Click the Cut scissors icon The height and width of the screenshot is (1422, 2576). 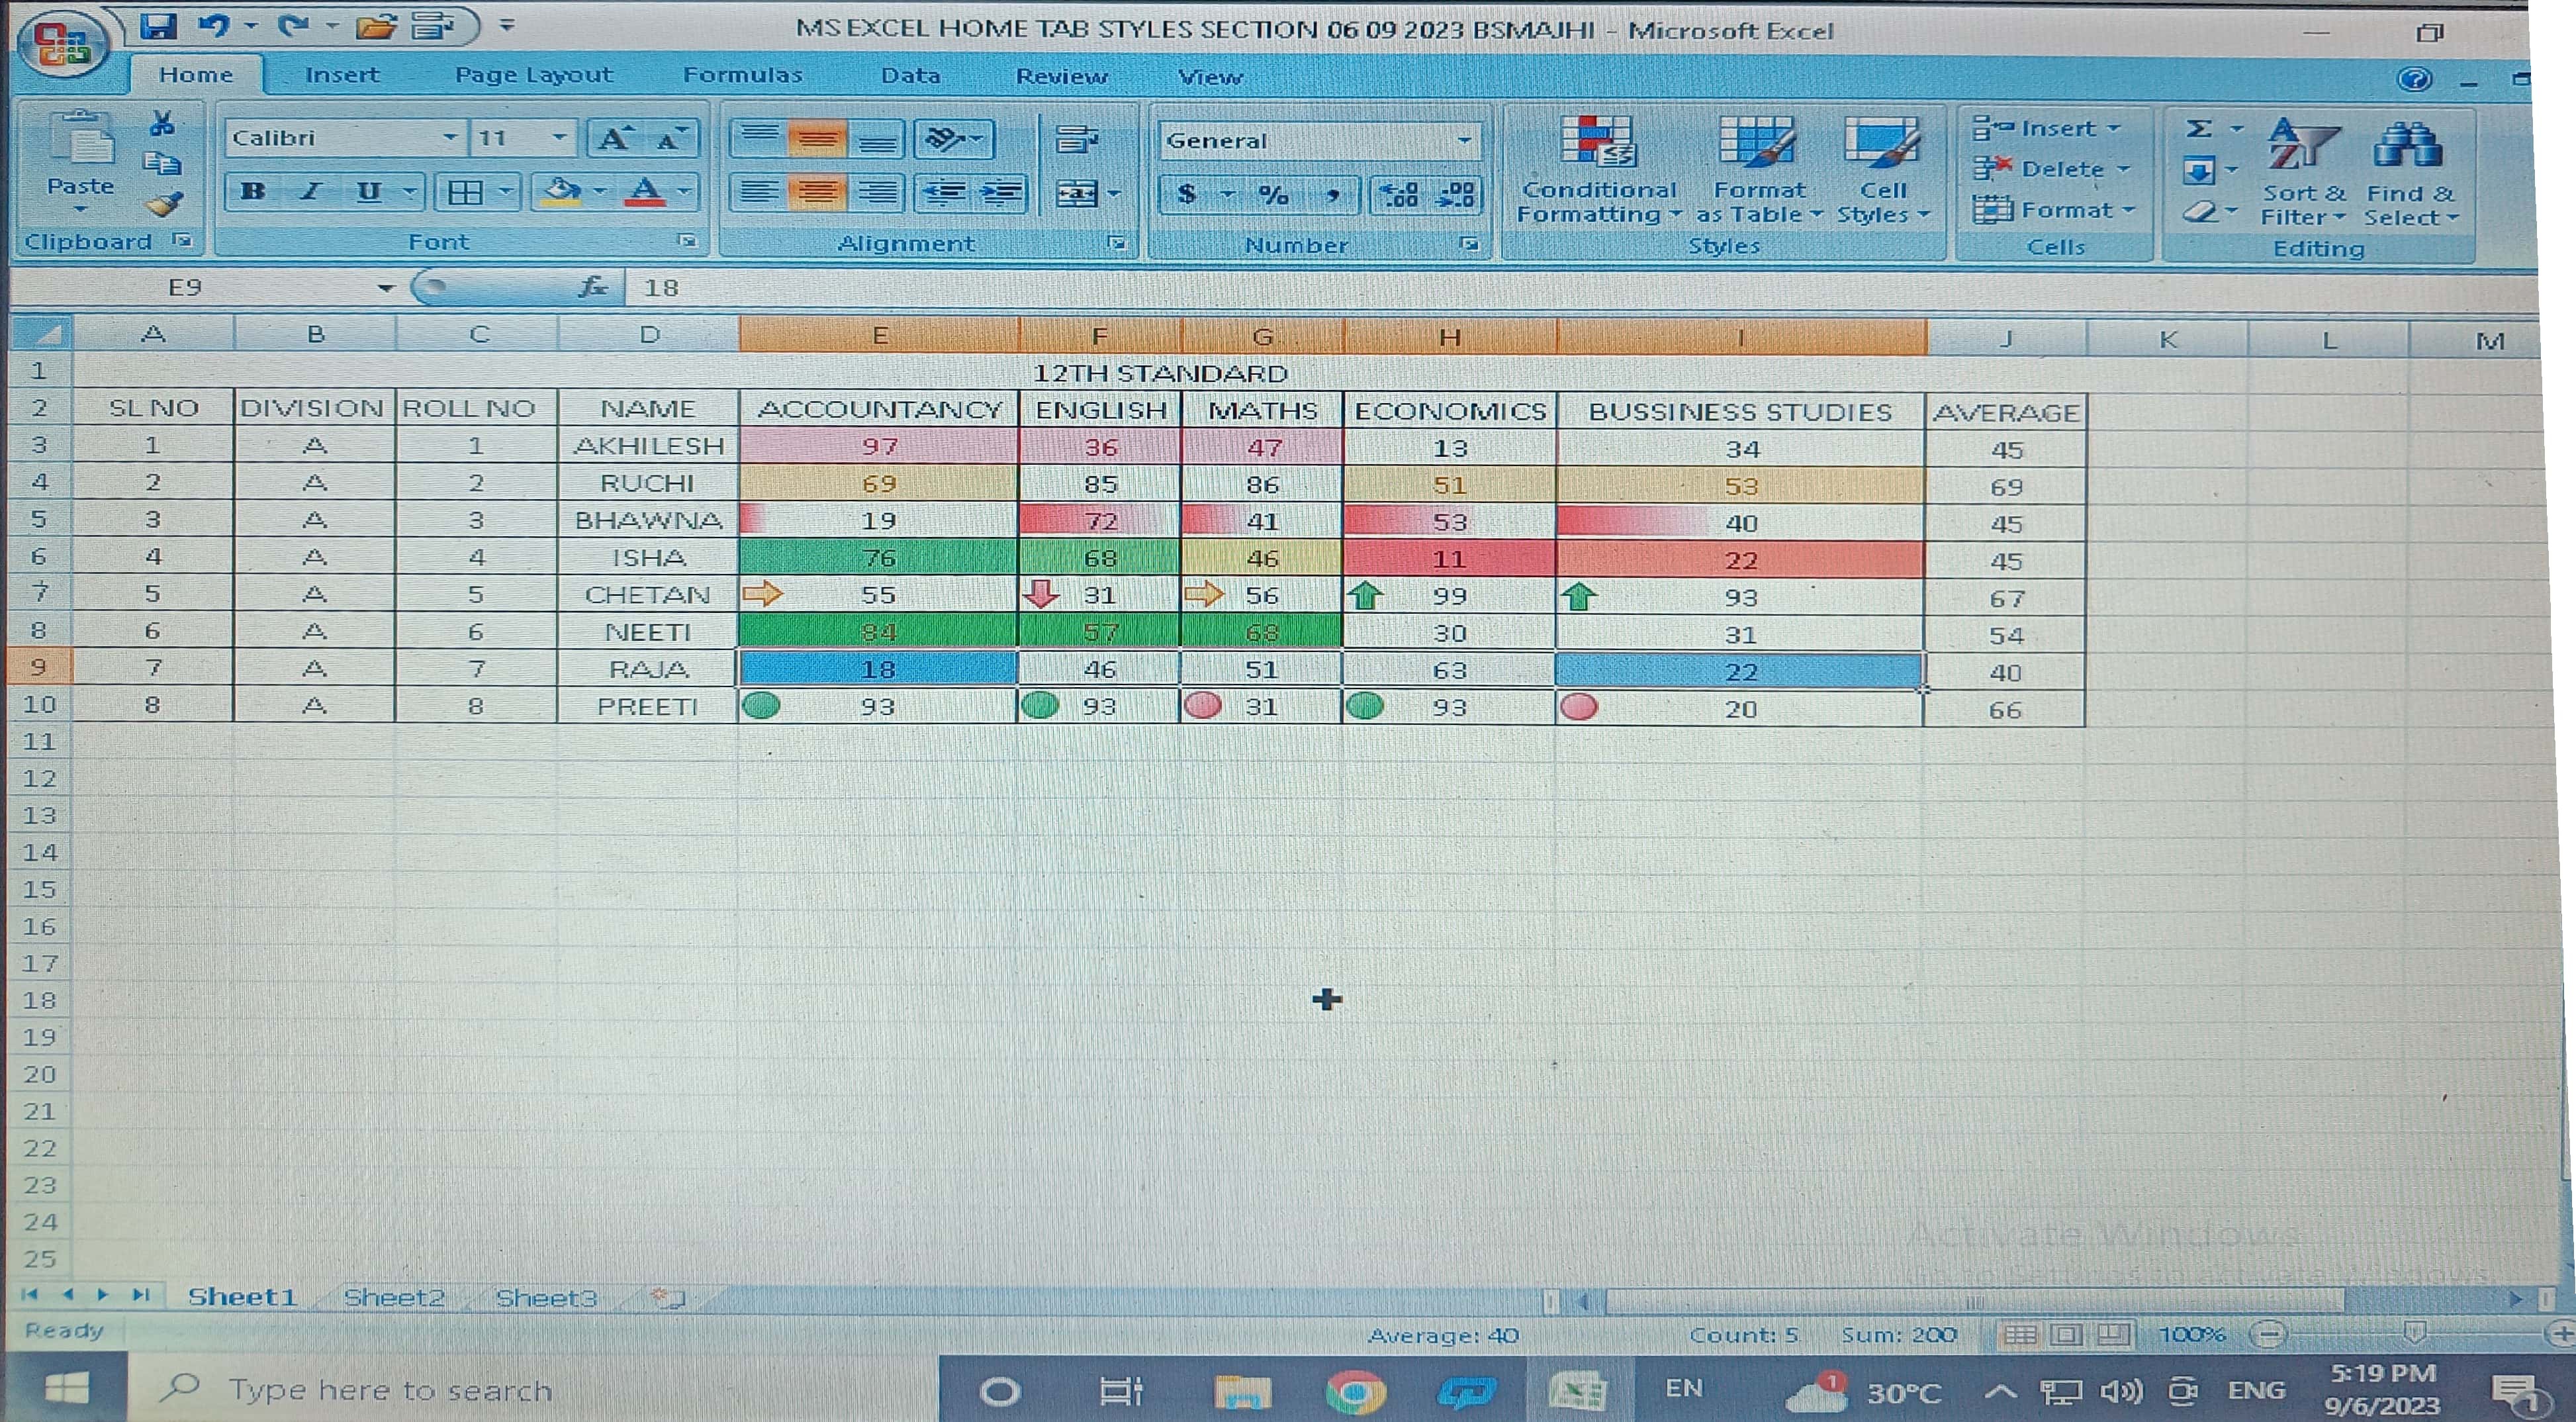pyautogui.click(x=162, y=124)
